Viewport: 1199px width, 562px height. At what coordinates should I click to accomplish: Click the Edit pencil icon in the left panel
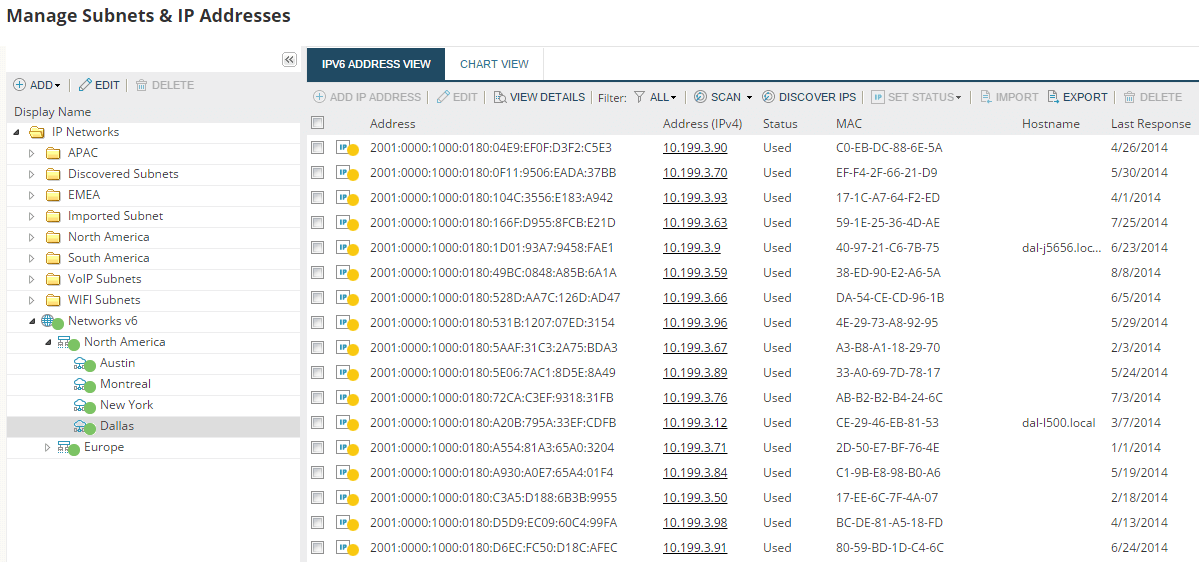[85, 85]
